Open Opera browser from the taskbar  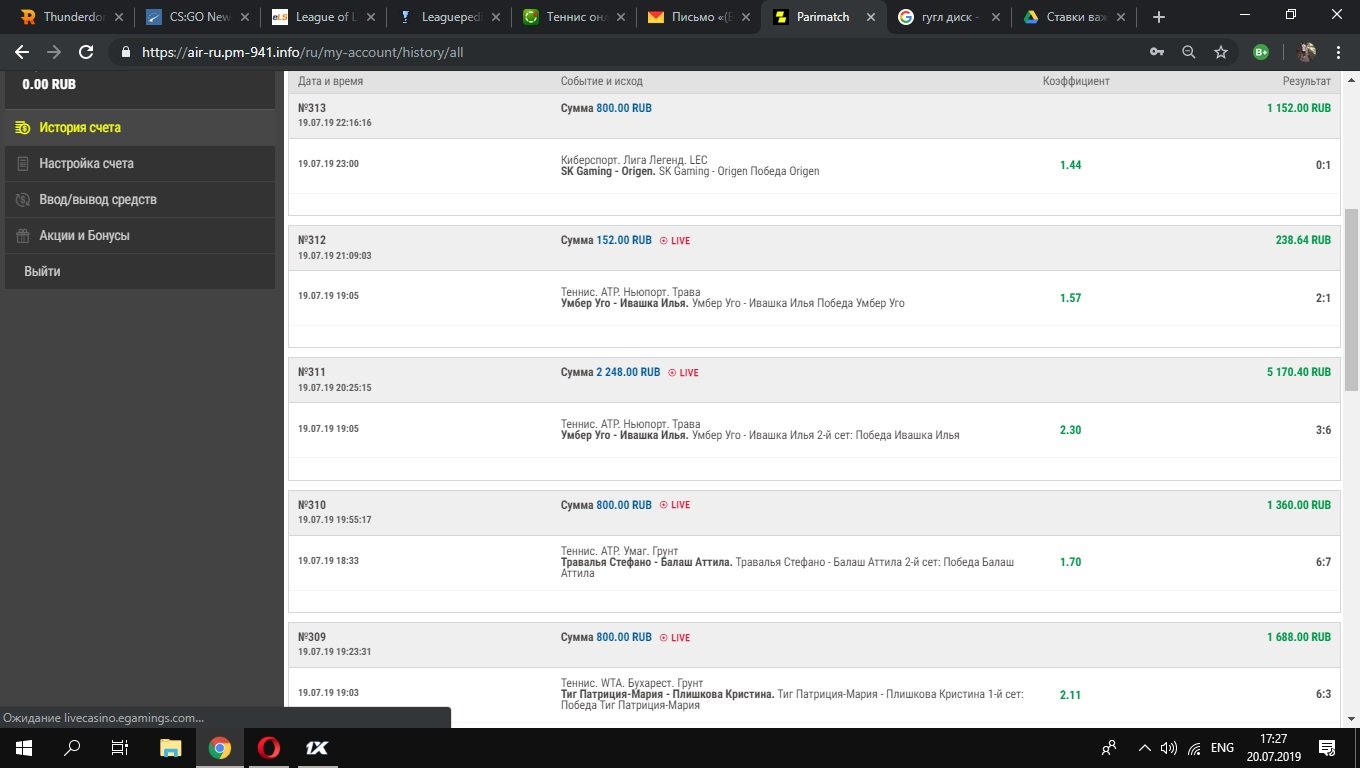coord(268,748)
